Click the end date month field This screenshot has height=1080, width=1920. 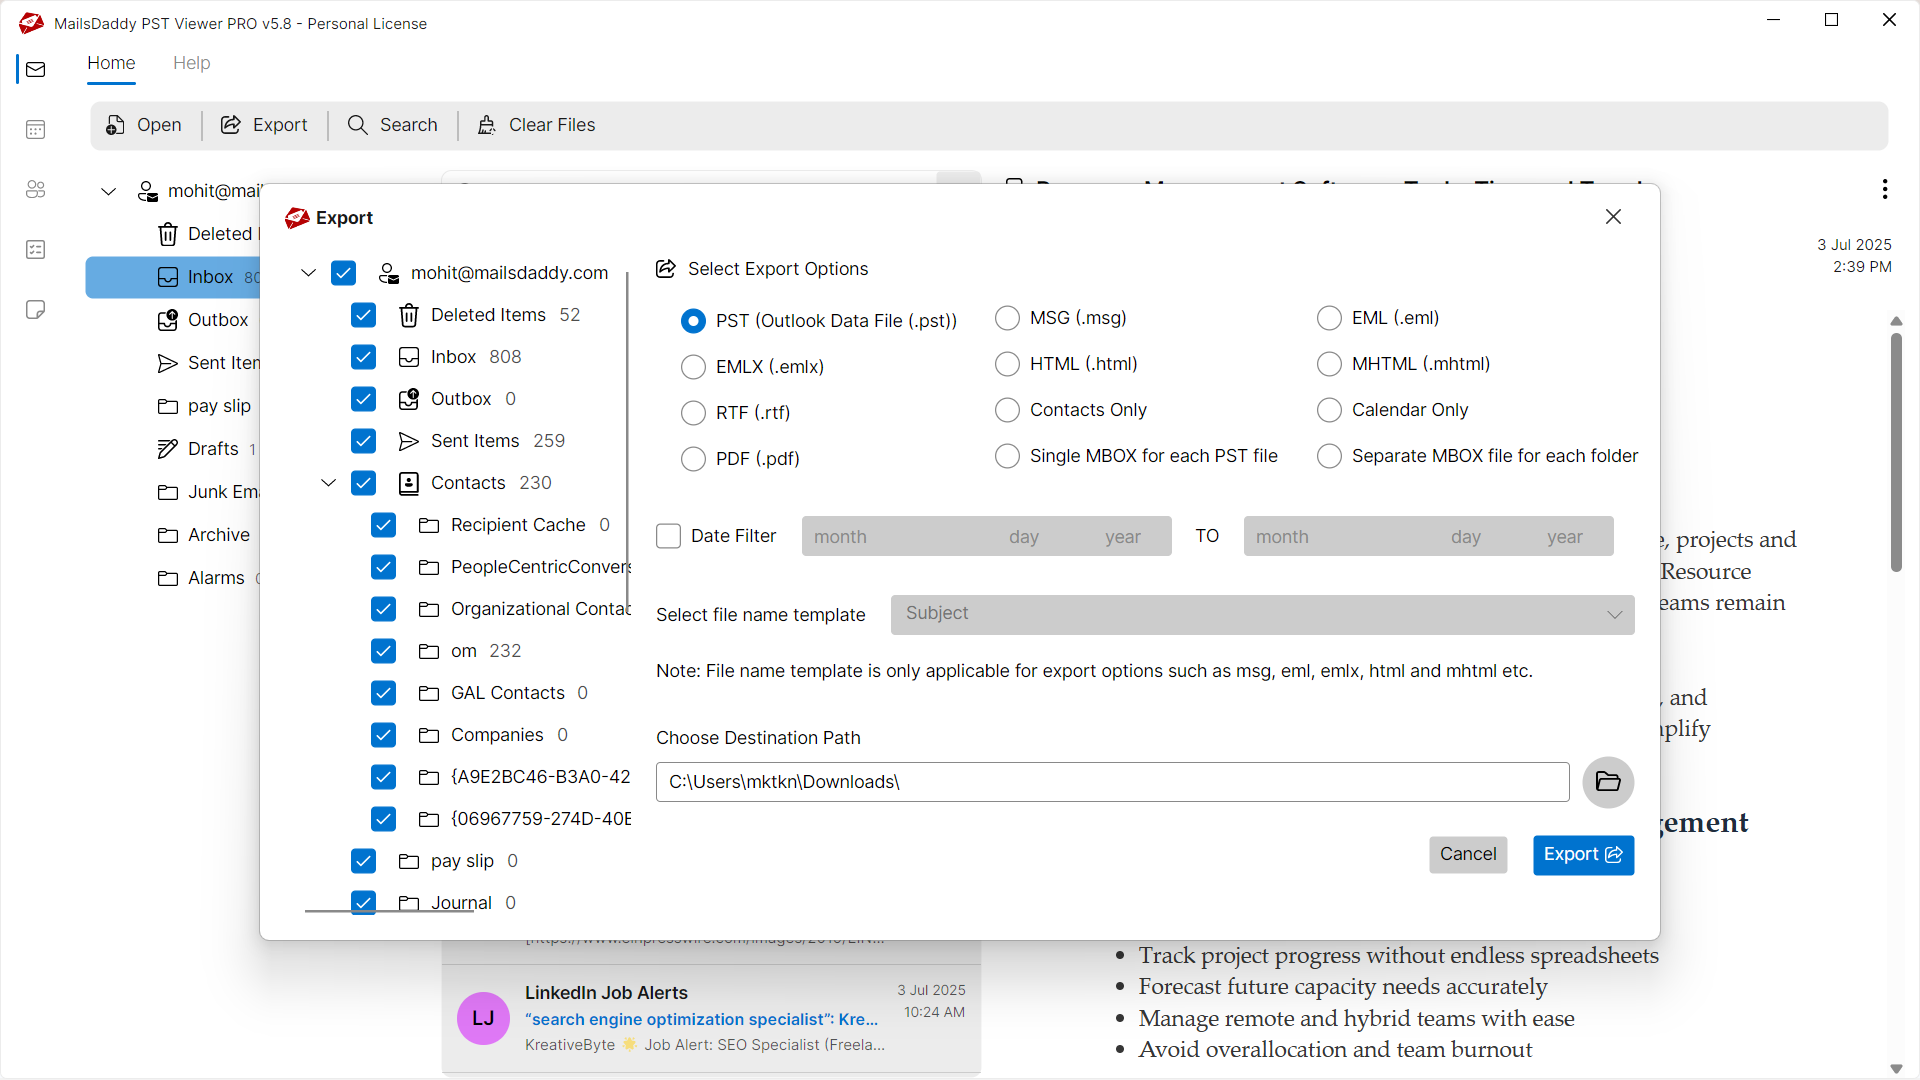point(1282,537)
